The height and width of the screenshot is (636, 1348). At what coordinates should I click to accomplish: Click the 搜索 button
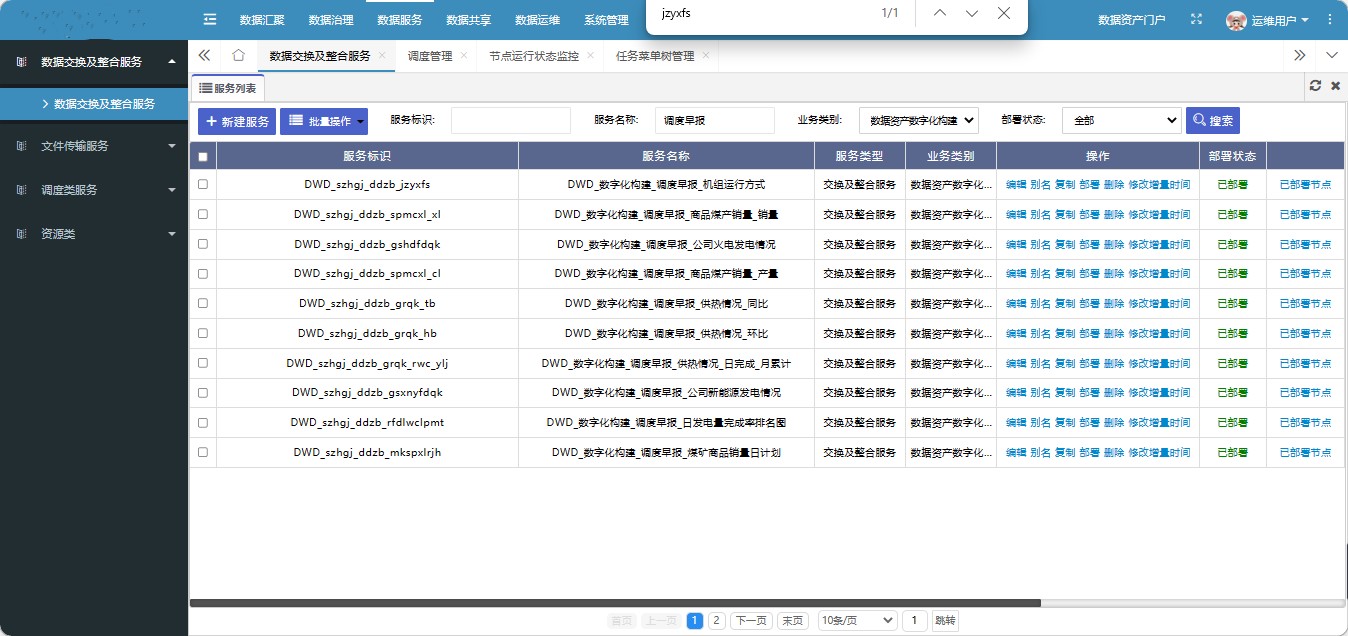click(1212, 121)
